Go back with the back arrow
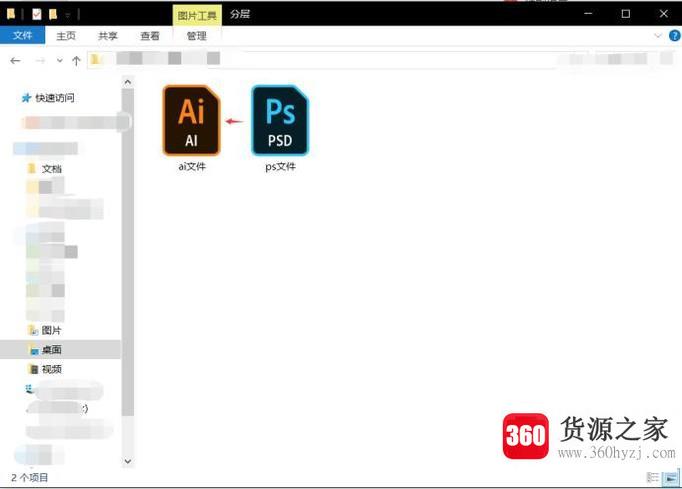The width and height of the screenshot is (682, 489). [15, 60]
